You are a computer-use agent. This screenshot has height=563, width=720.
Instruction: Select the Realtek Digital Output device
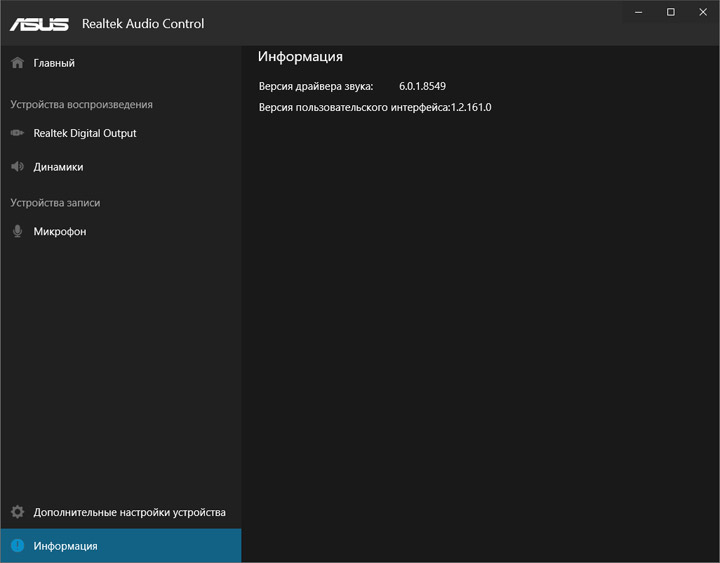[85, 133]
